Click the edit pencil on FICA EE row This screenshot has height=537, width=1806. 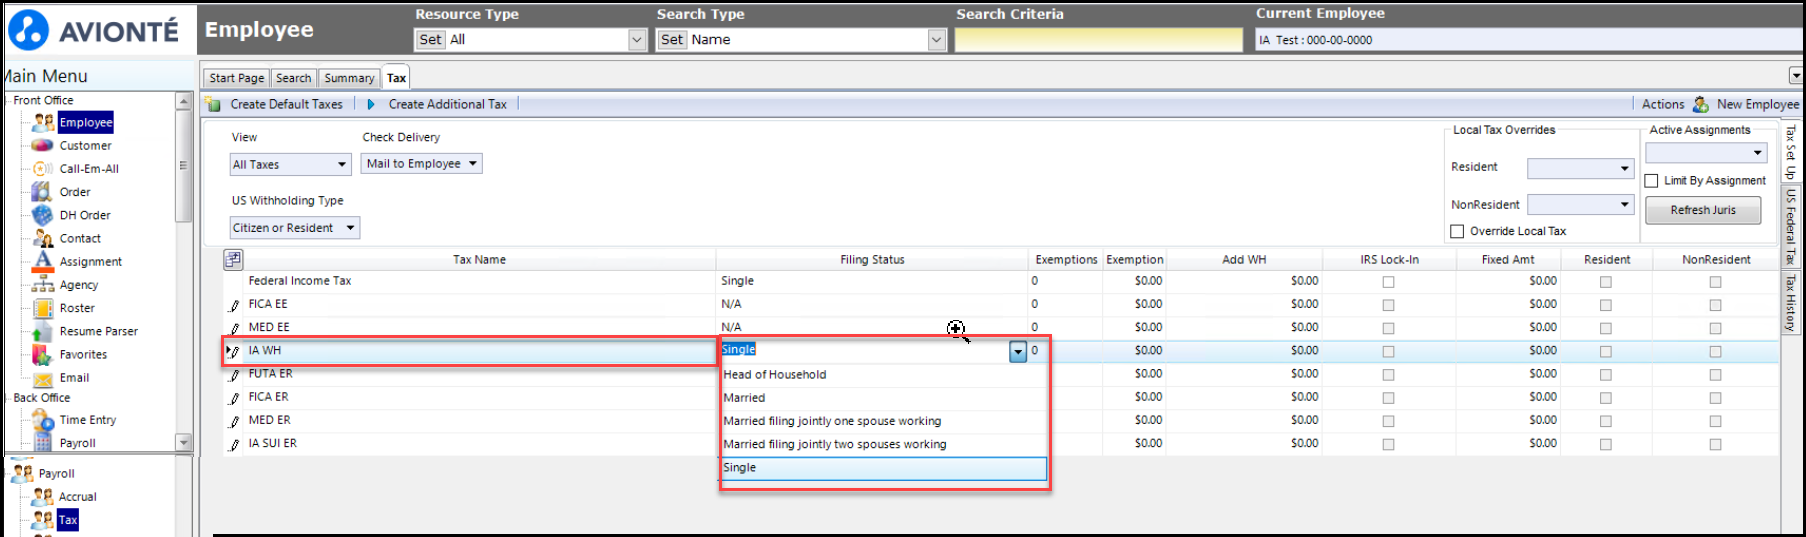234,305
